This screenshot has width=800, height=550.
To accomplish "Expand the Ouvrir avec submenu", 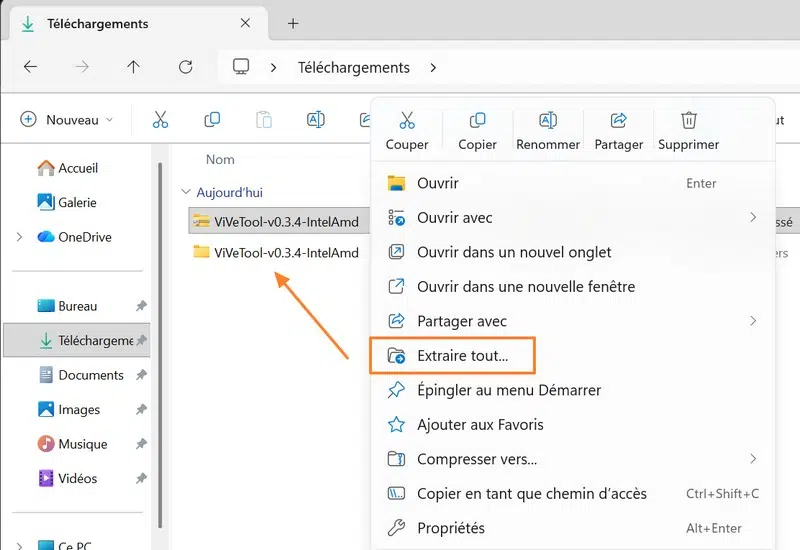I will point(752,218).
